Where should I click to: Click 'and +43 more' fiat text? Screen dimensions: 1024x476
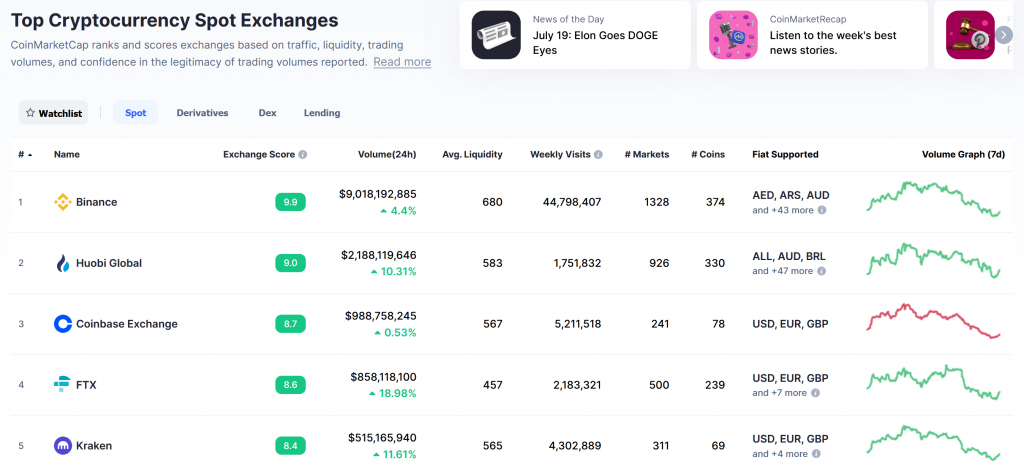(783, 210)
